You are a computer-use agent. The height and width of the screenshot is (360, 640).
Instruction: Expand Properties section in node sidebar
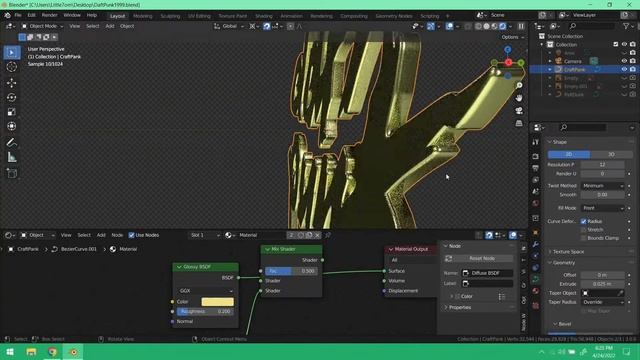click(x=460, y=307)
